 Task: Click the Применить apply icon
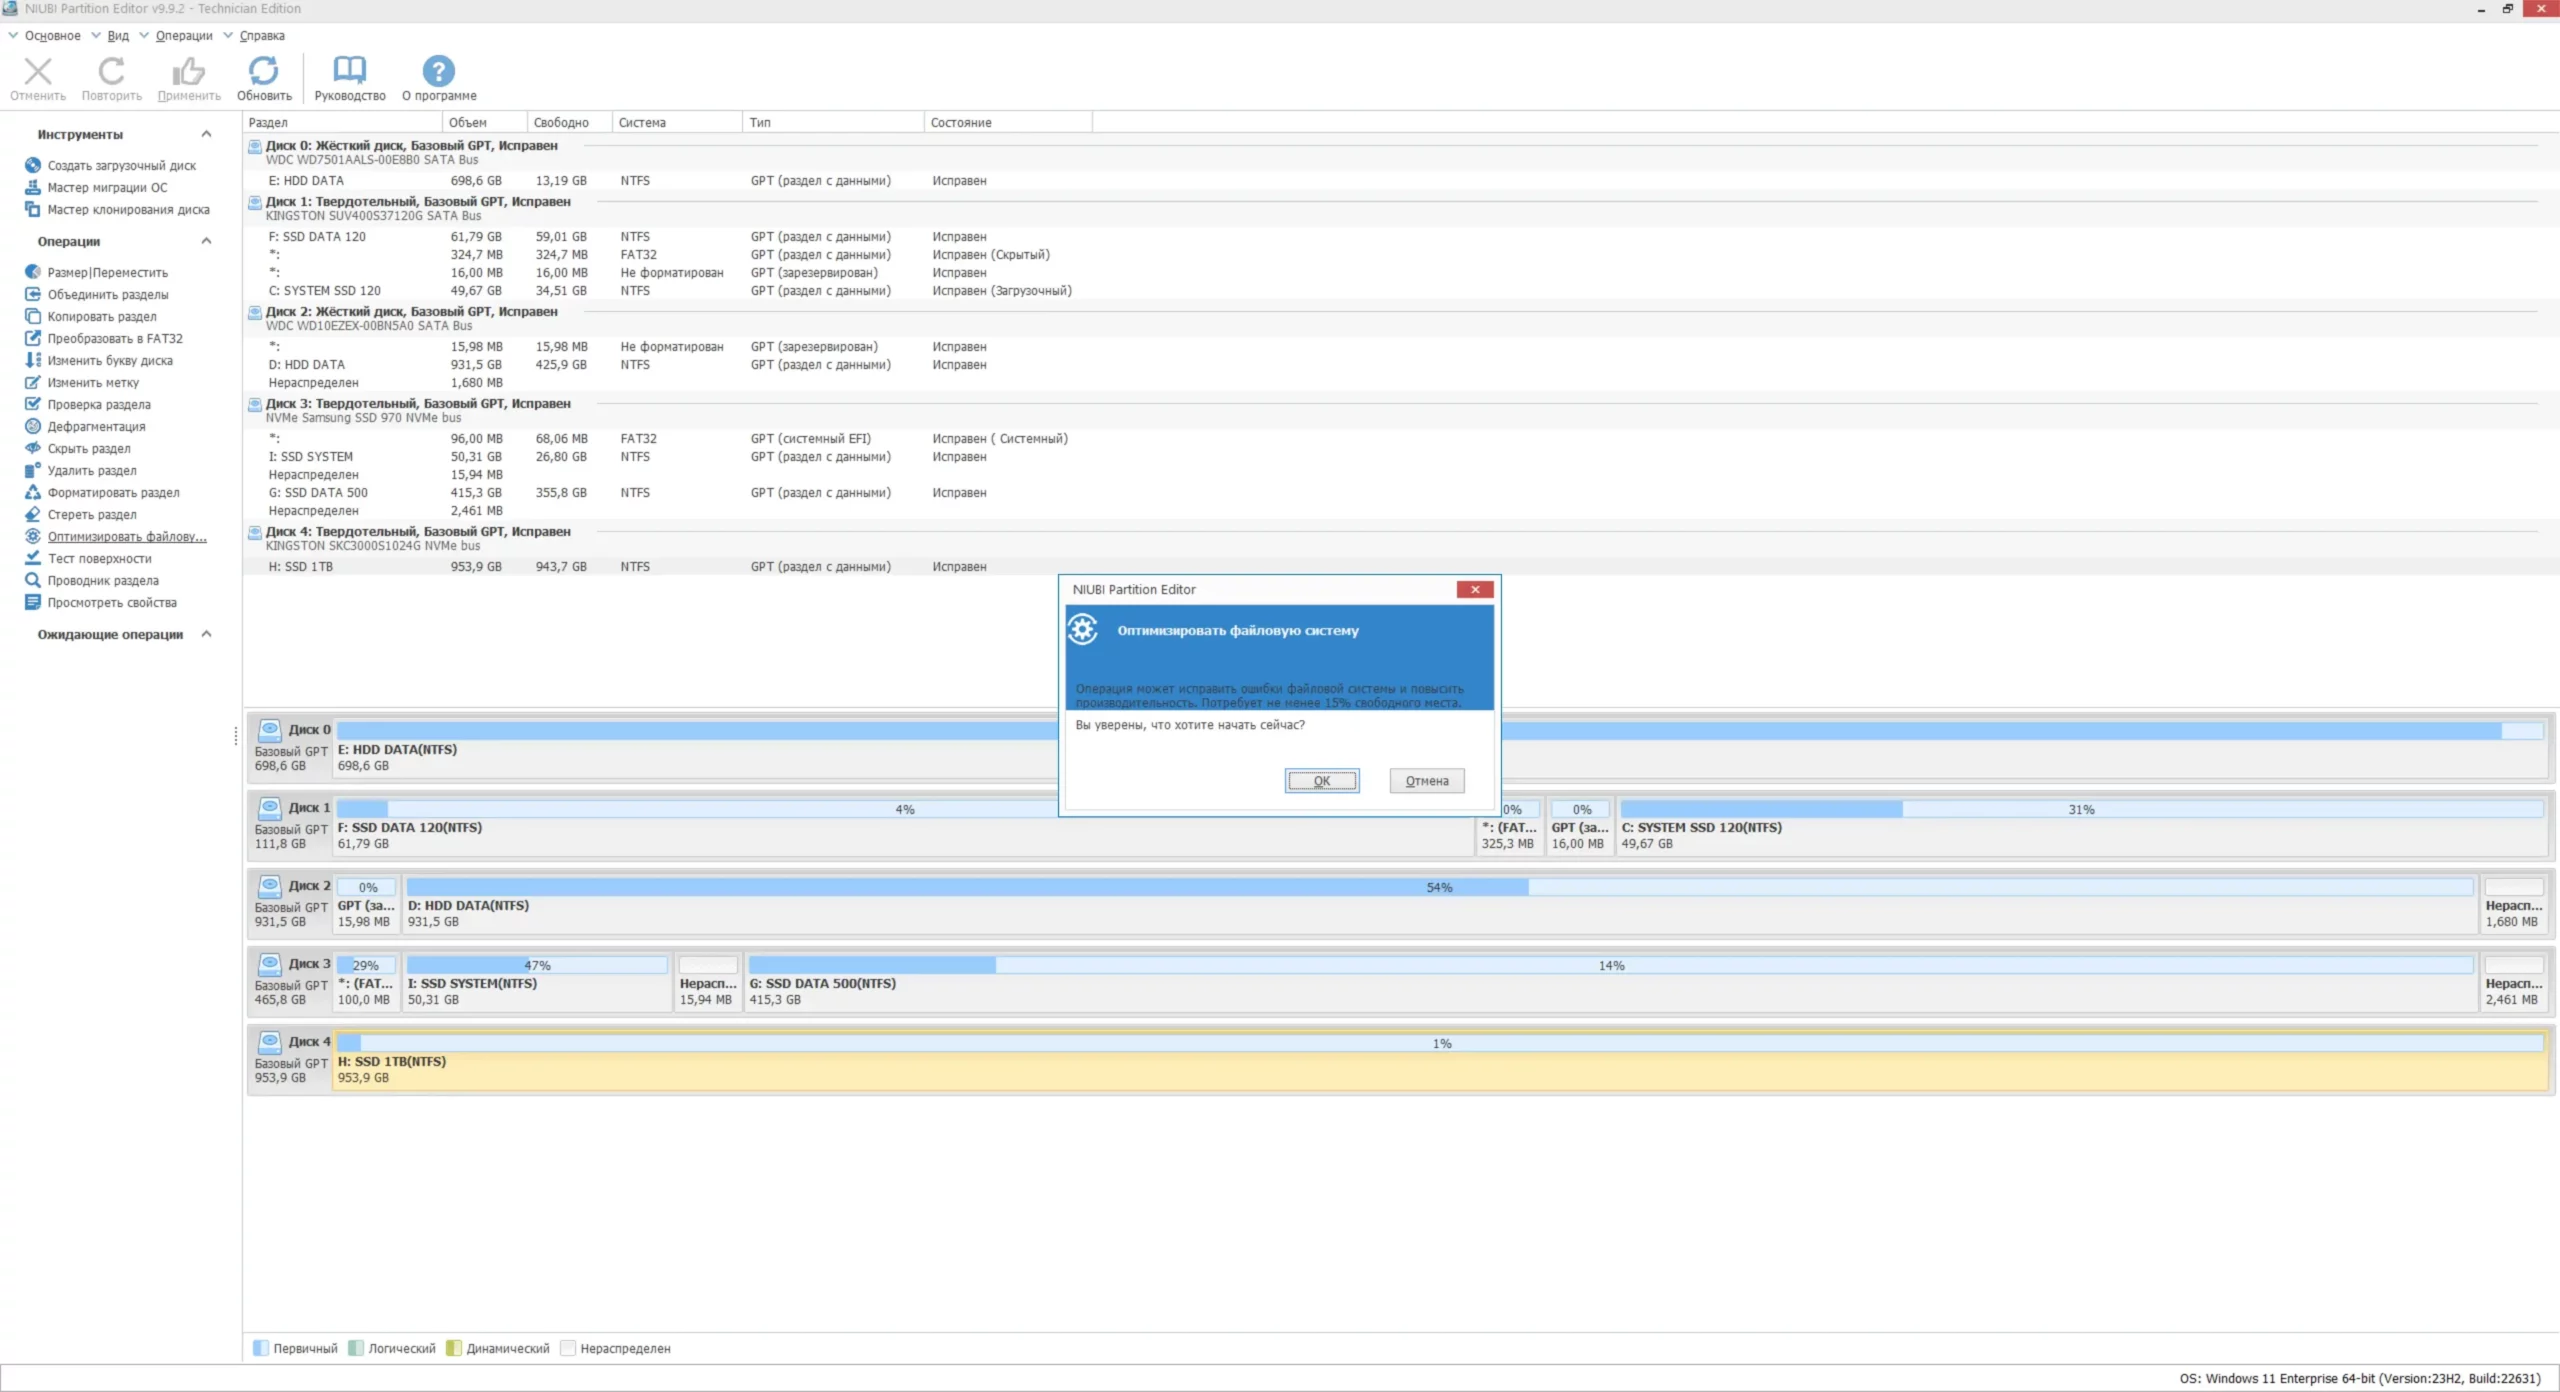188,75
